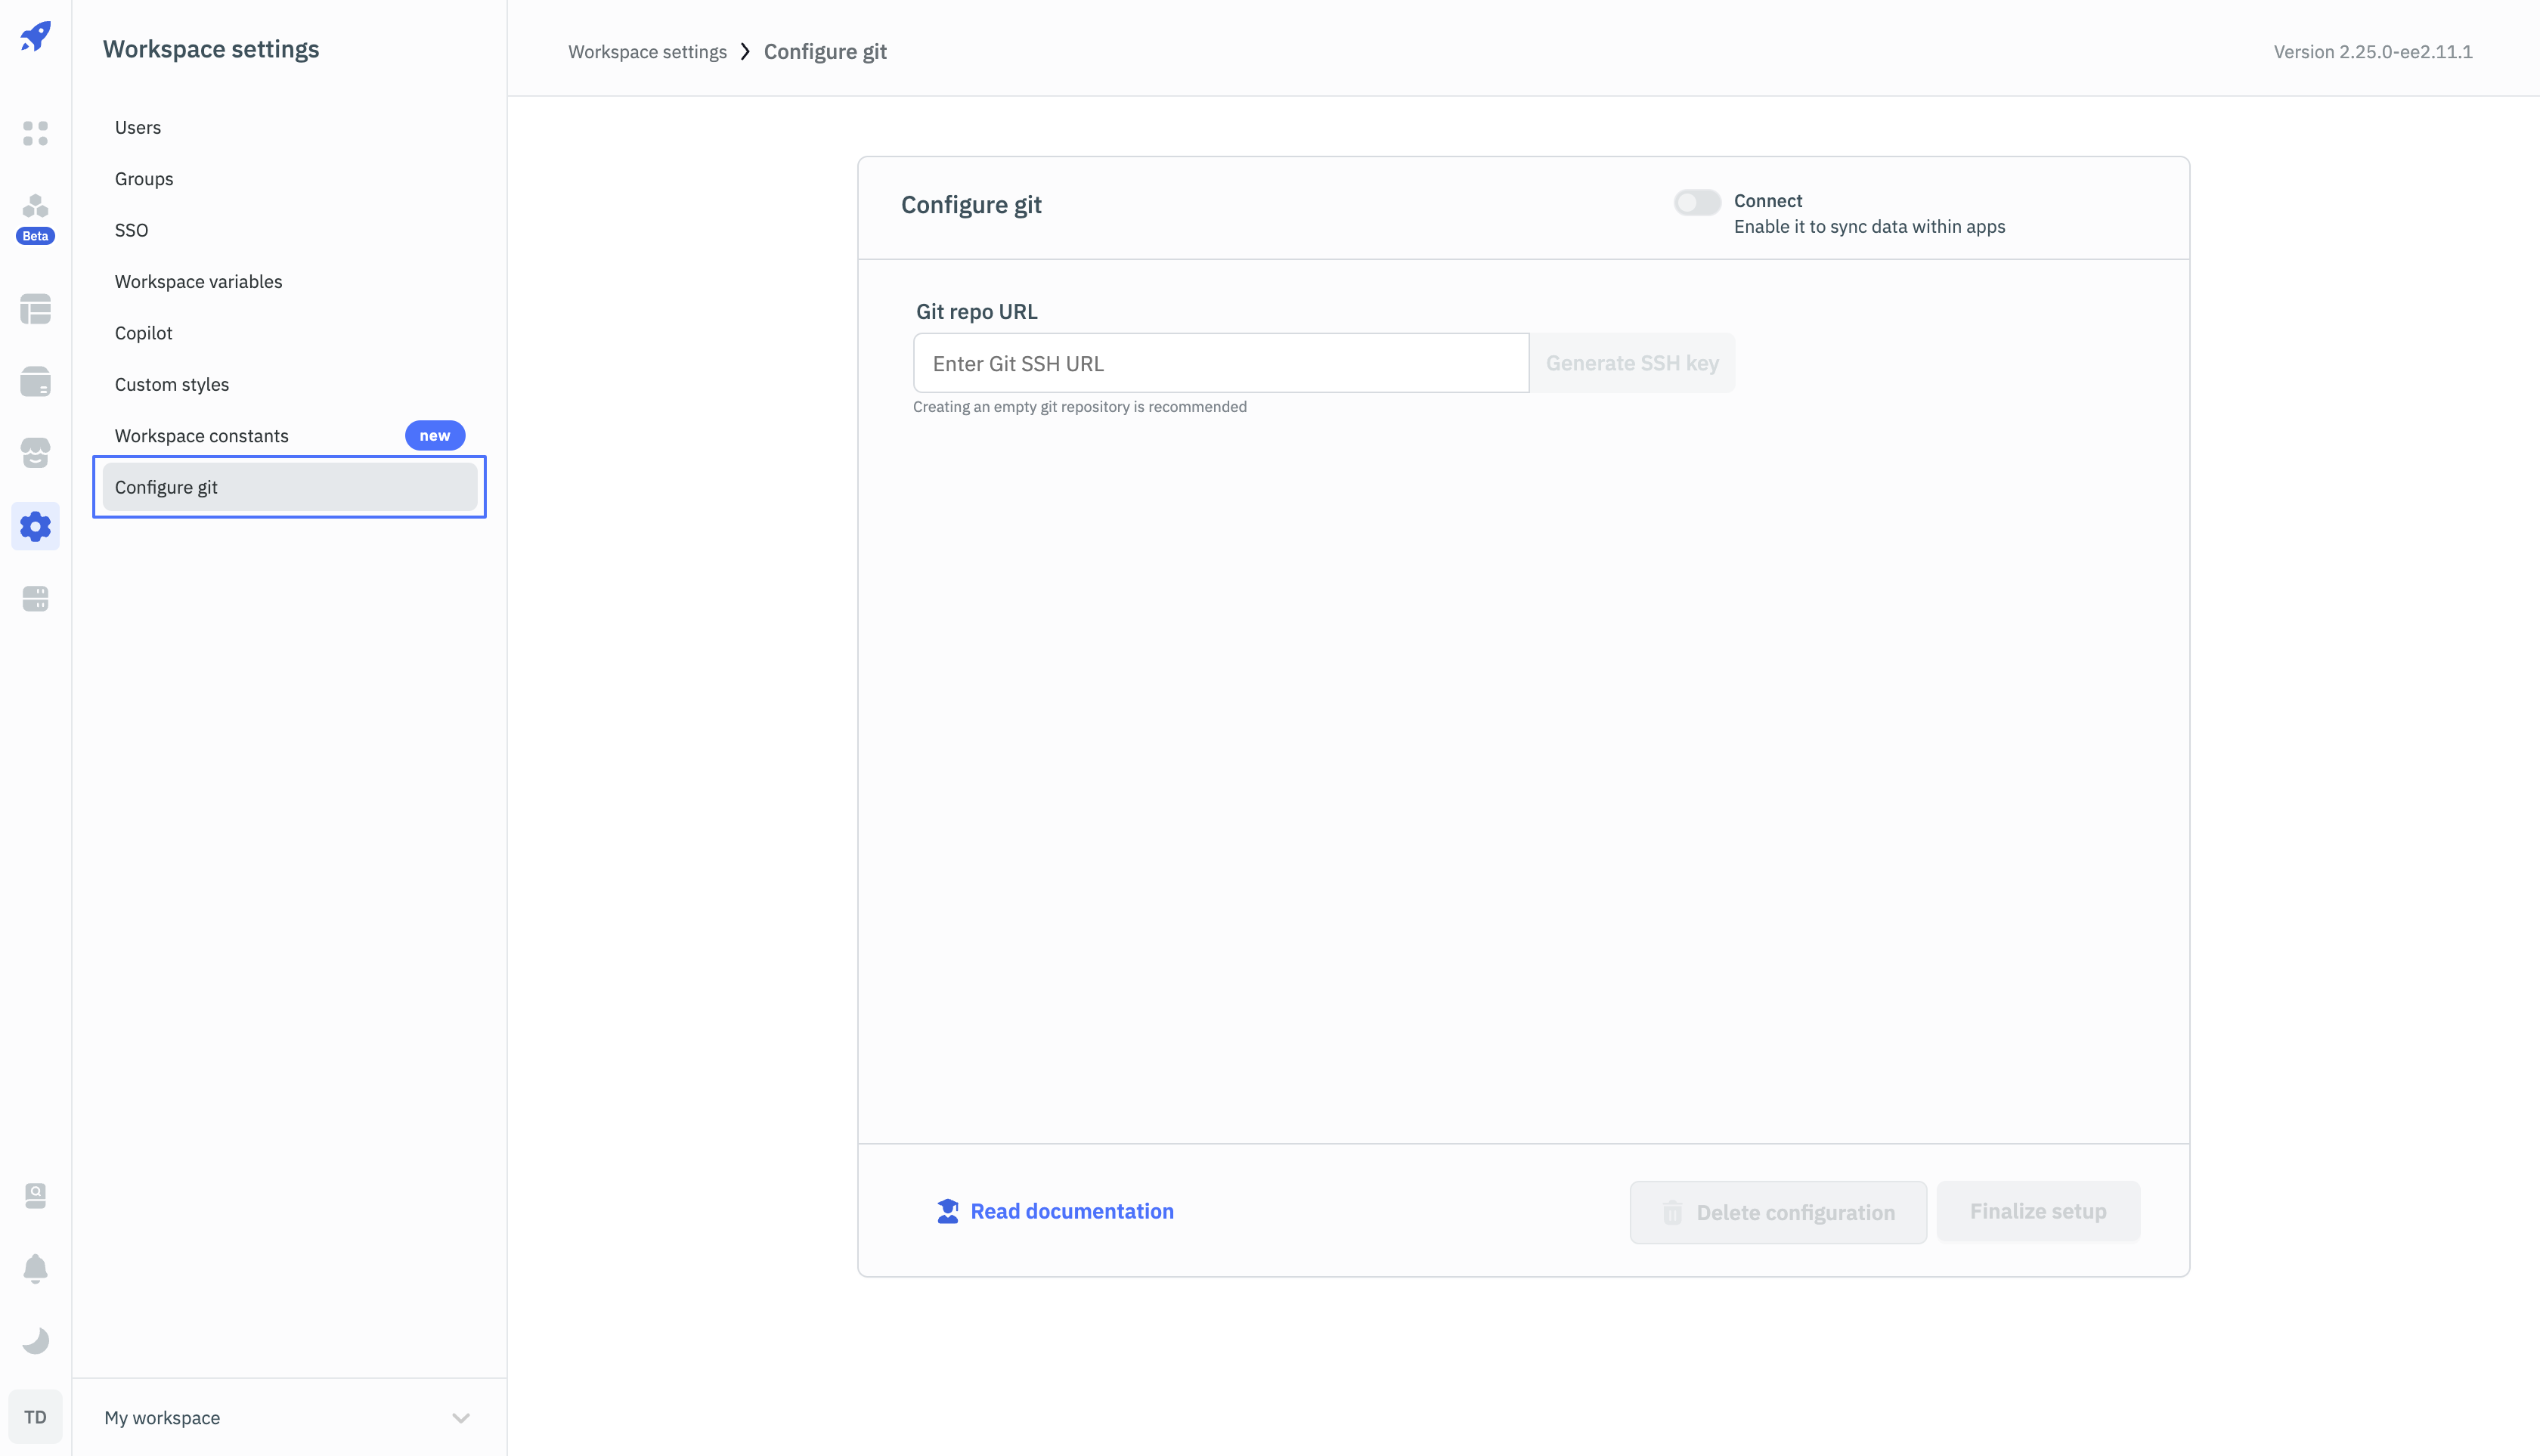Open the notifications bell icon

(35, 1268)
